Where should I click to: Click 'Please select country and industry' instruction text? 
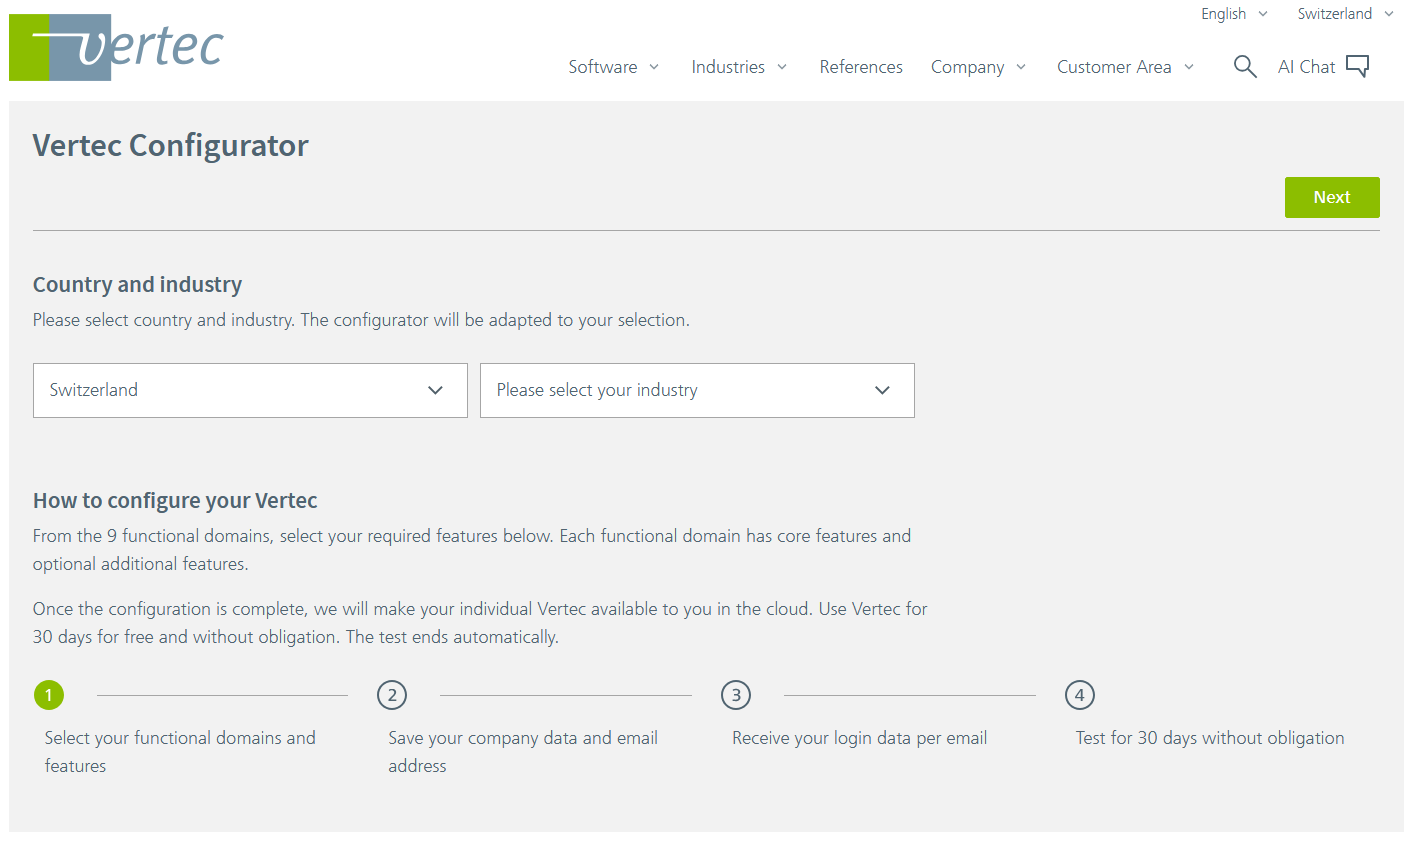point(361,320)
